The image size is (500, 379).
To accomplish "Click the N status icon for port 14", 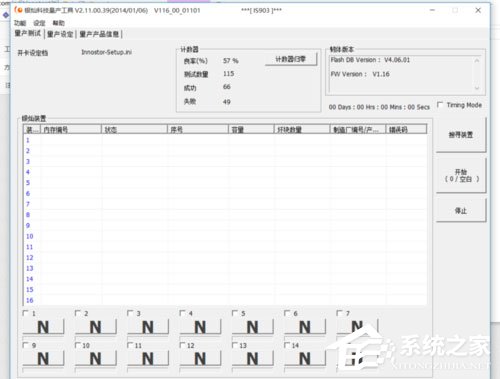I will (x=305, y=359).
